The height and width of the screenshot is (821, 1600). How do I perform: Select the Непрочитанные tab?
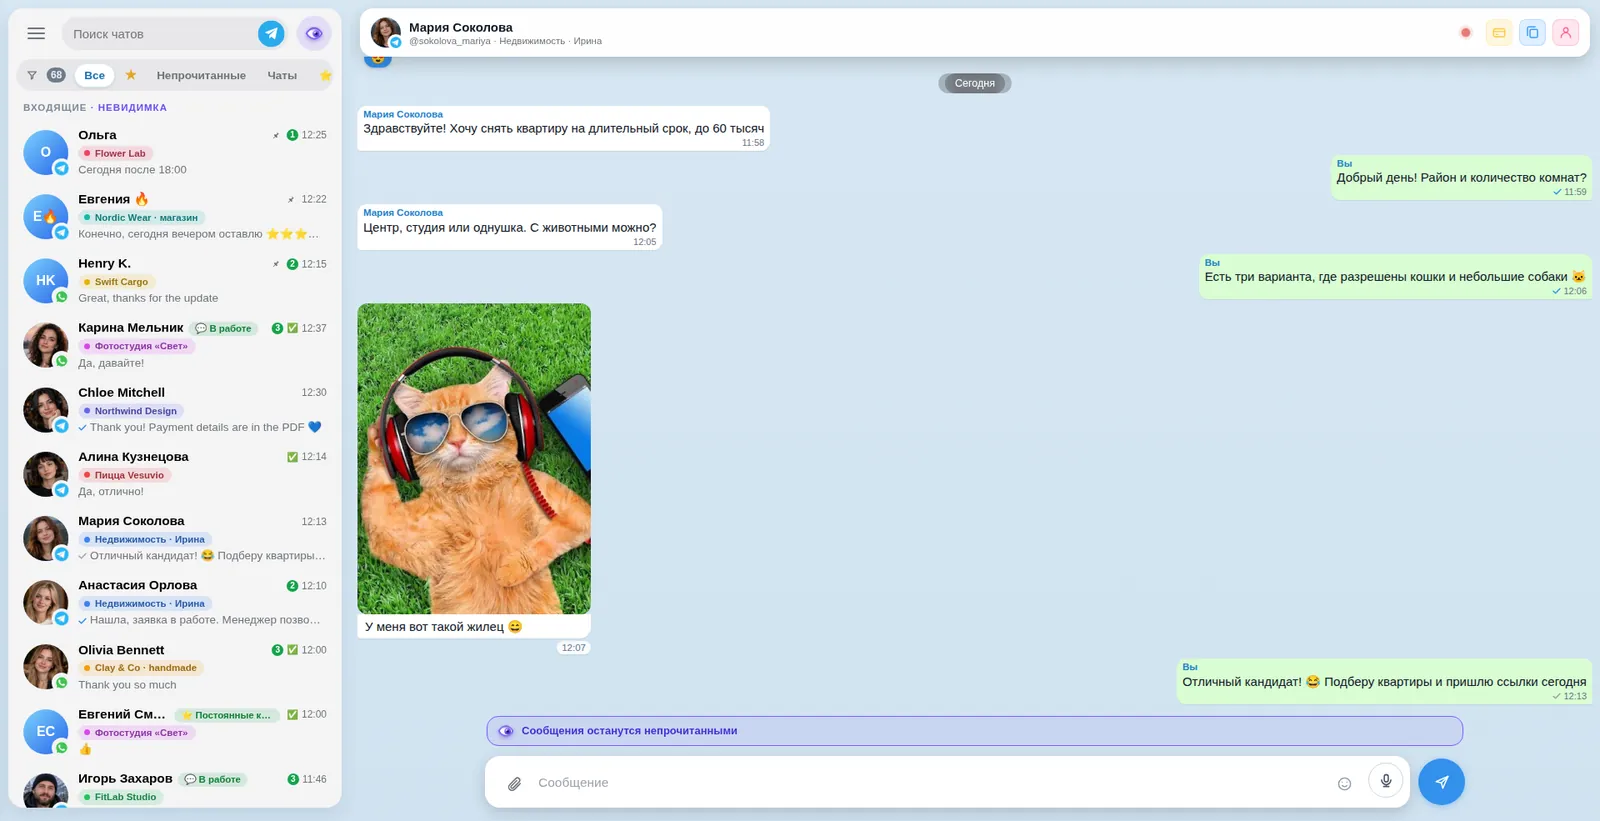point(201,75)
